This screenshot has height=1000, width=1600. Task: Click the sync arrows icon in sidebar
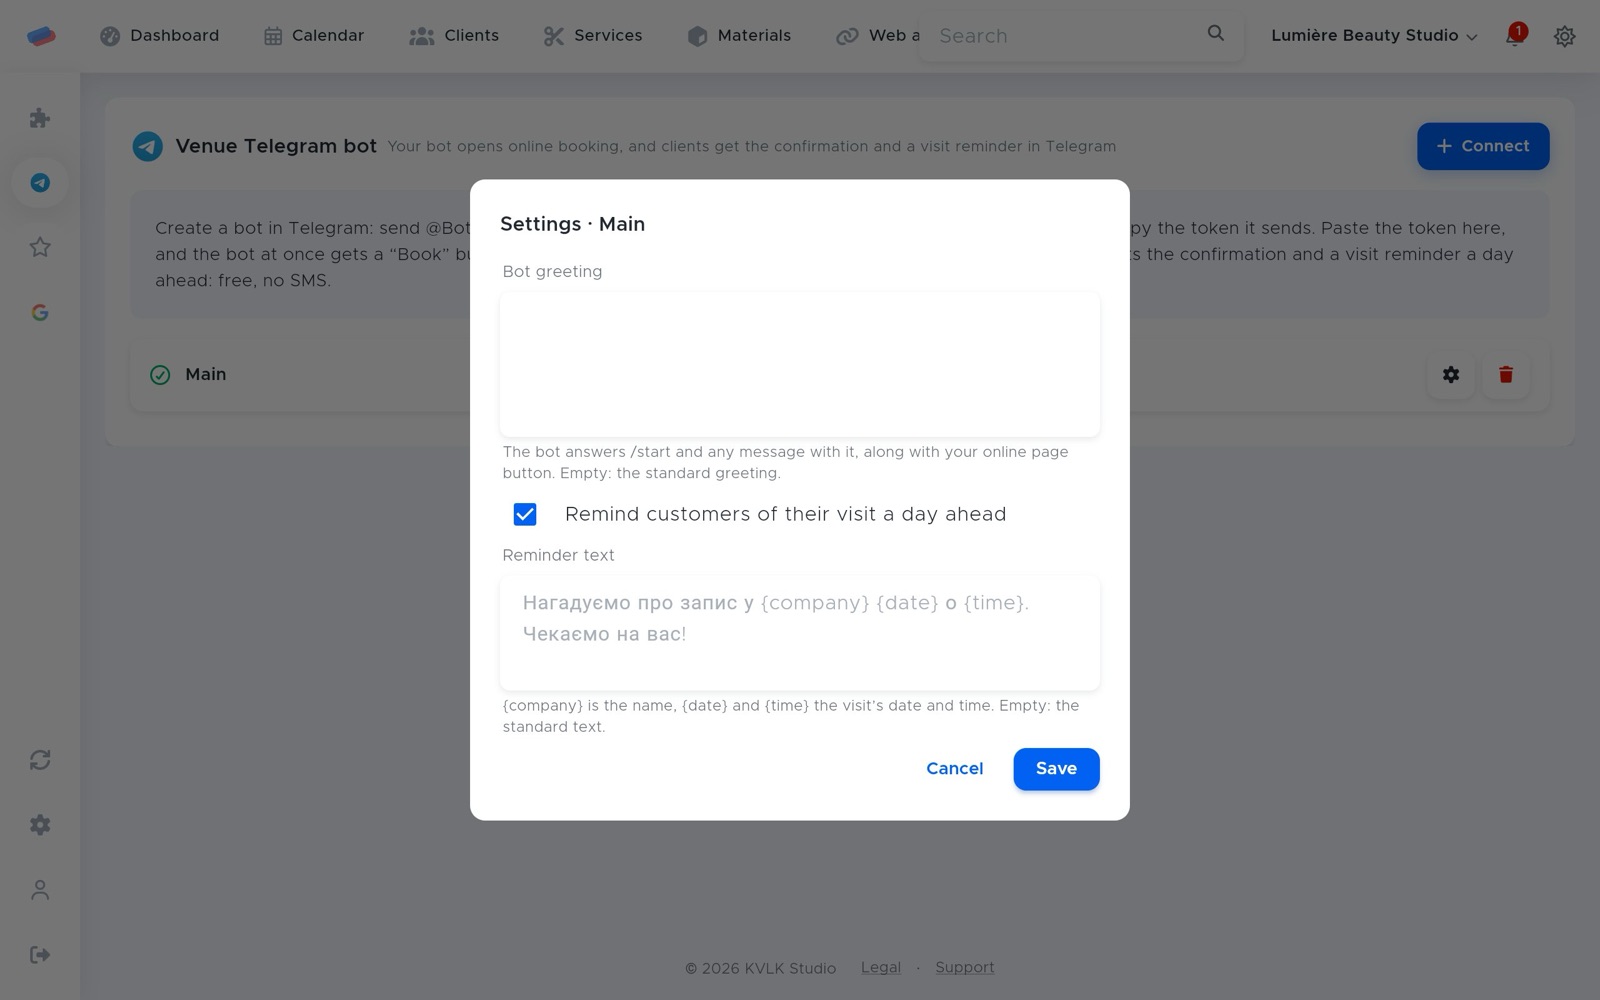(x=40, y=760)
